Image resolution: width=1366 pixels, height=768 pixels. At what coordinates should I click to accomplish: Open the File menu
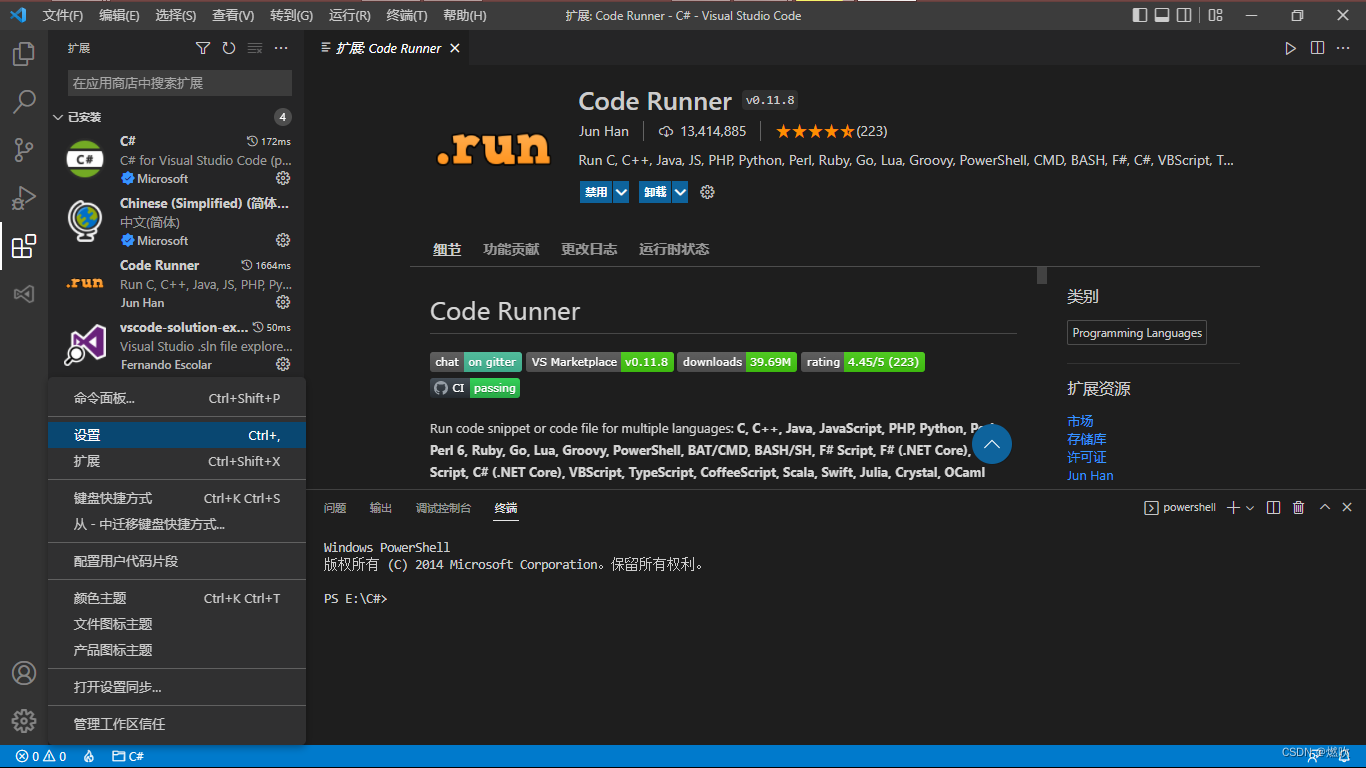coord(63,16)
